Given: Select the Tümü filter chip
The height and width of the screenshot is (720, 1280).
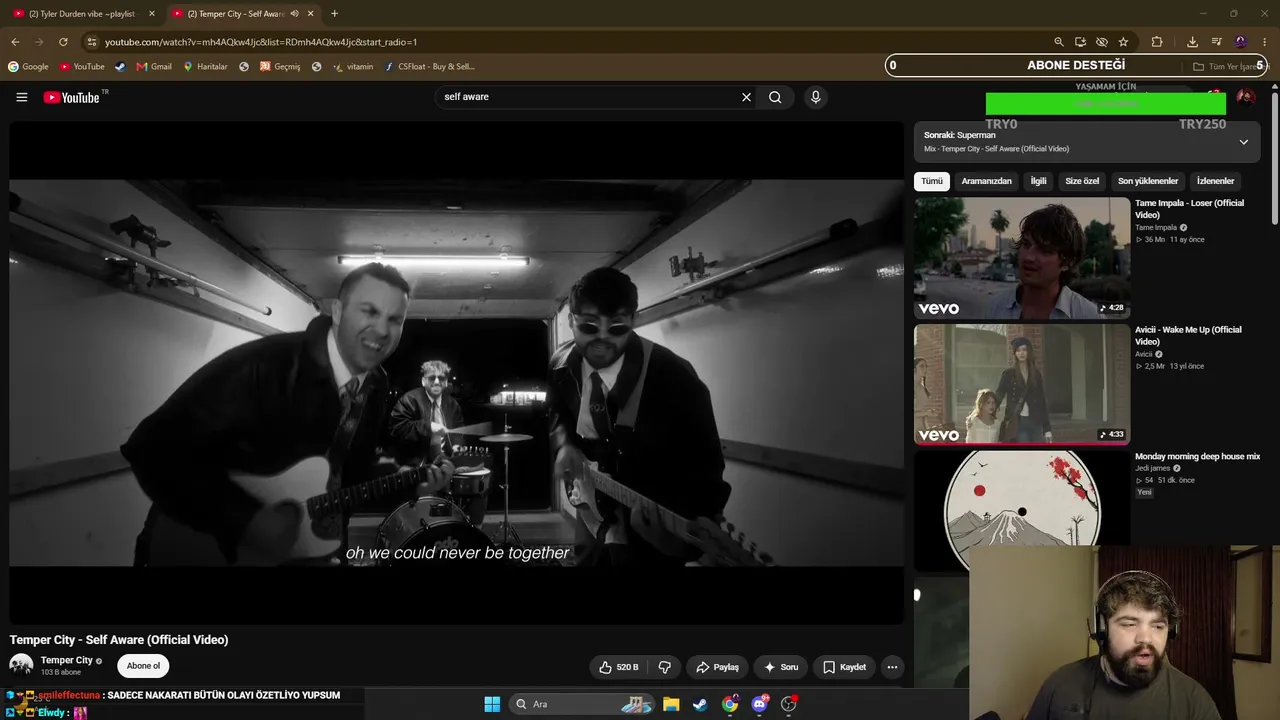Looking at the screenshot, I should pos(932,181).
